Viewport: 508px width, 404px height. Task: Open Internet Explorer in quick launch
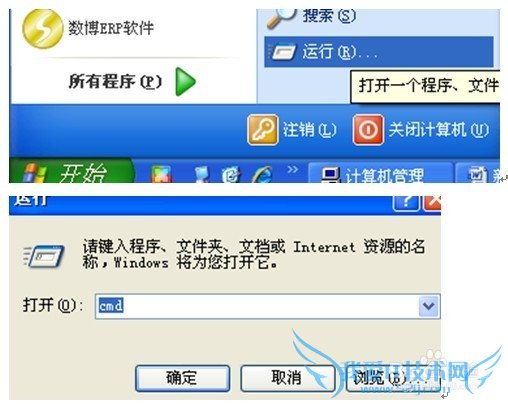(262, 174)
